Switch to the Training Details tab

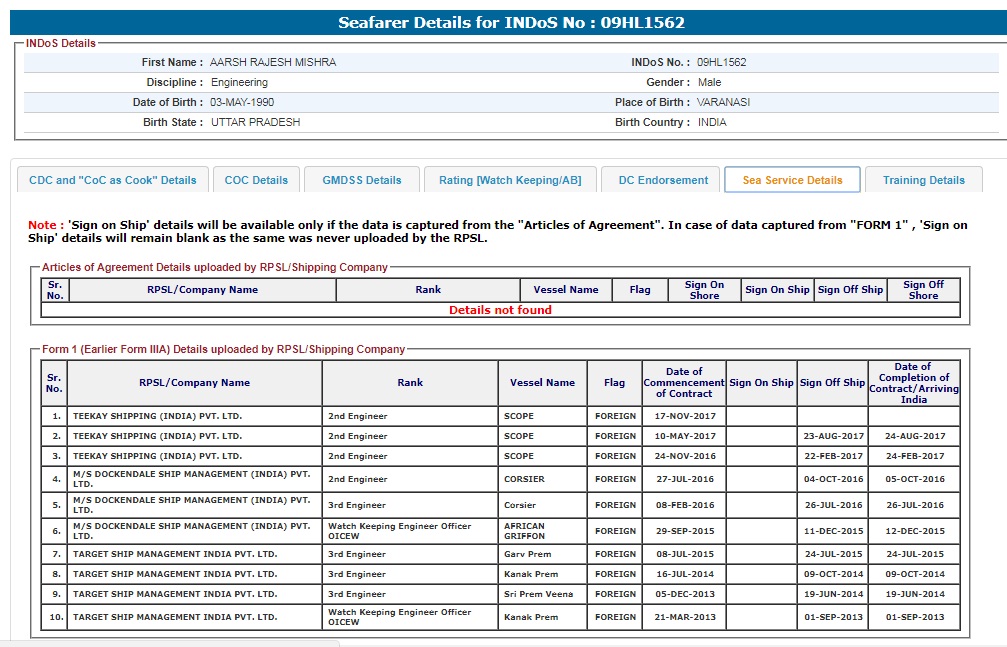click(923, 180)
